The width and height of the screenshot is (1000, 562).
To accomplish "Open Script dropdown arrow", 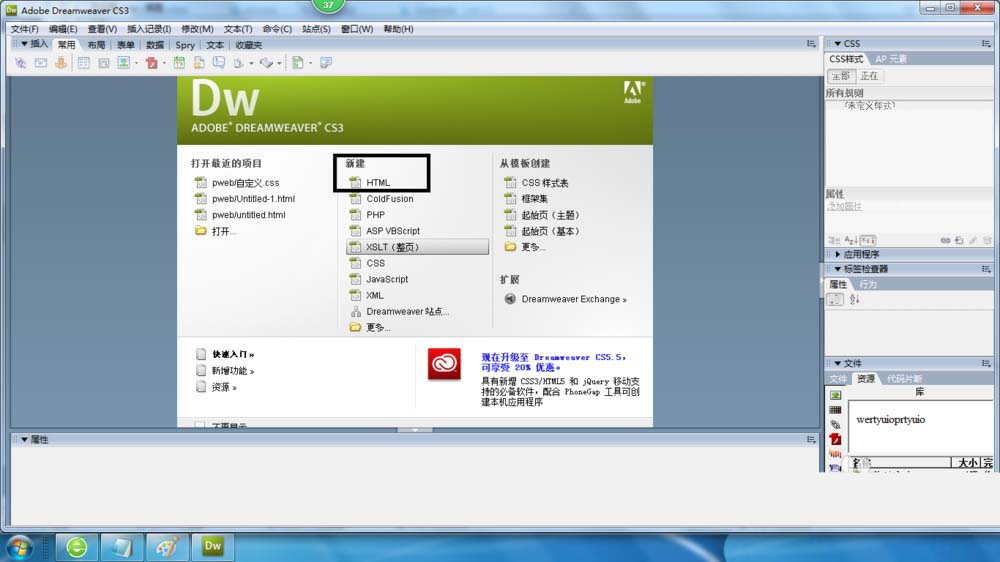I will coord(279,63).
